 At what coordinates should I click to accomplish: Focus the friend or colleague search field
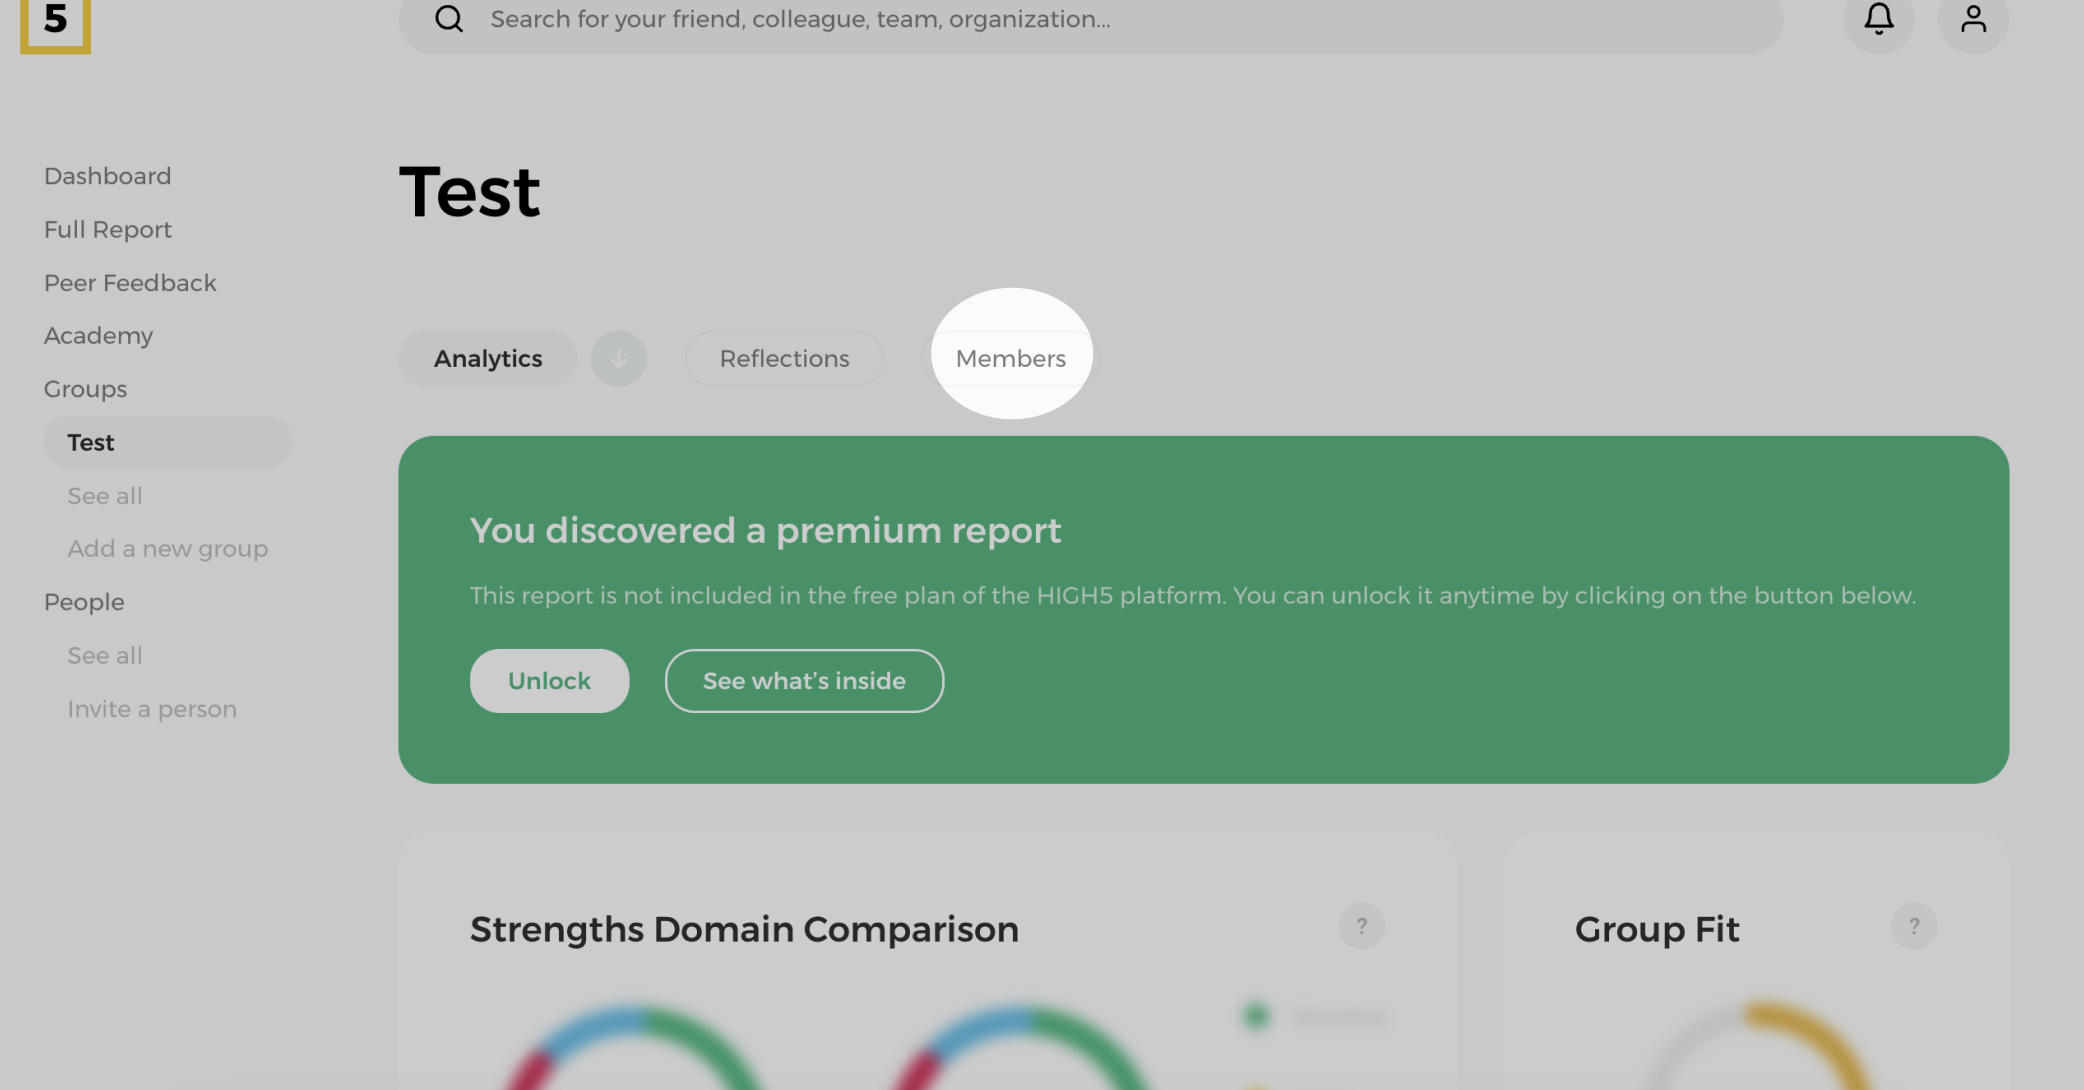[1100, 19]
